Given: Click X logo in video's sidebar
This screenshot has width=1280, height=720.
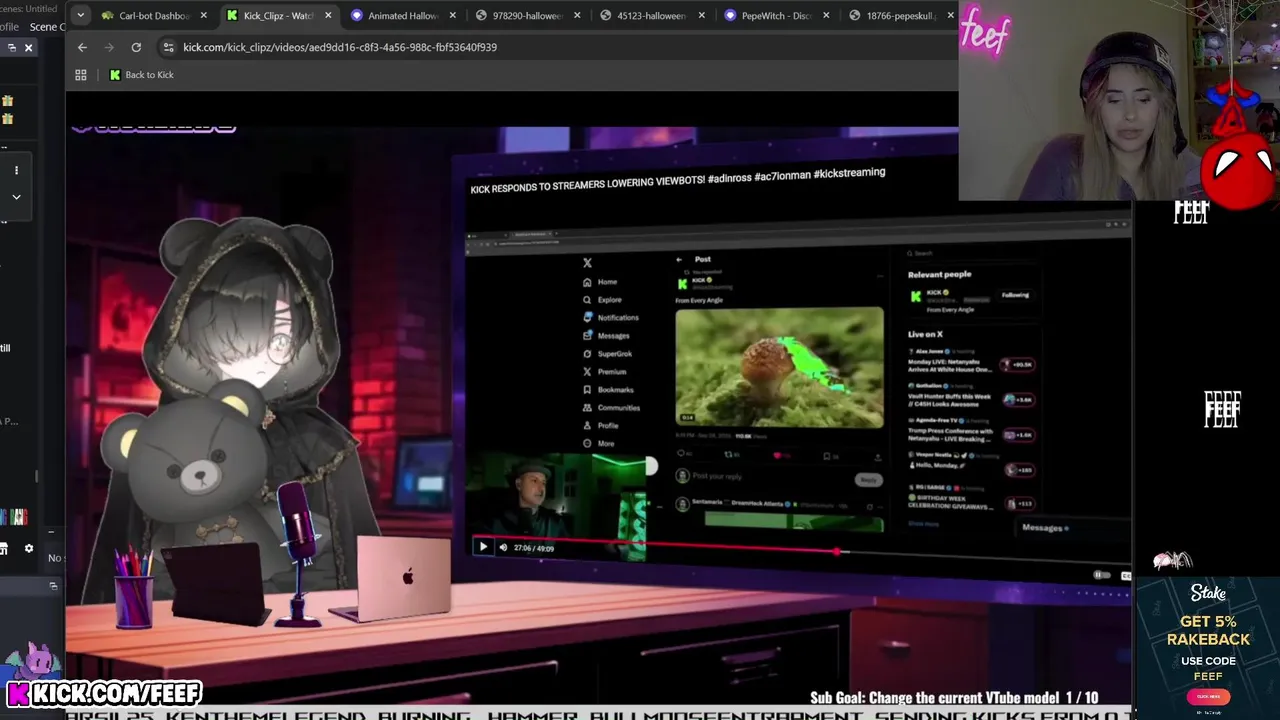Looking at the screenshot, I should click(x=587, y=263).
